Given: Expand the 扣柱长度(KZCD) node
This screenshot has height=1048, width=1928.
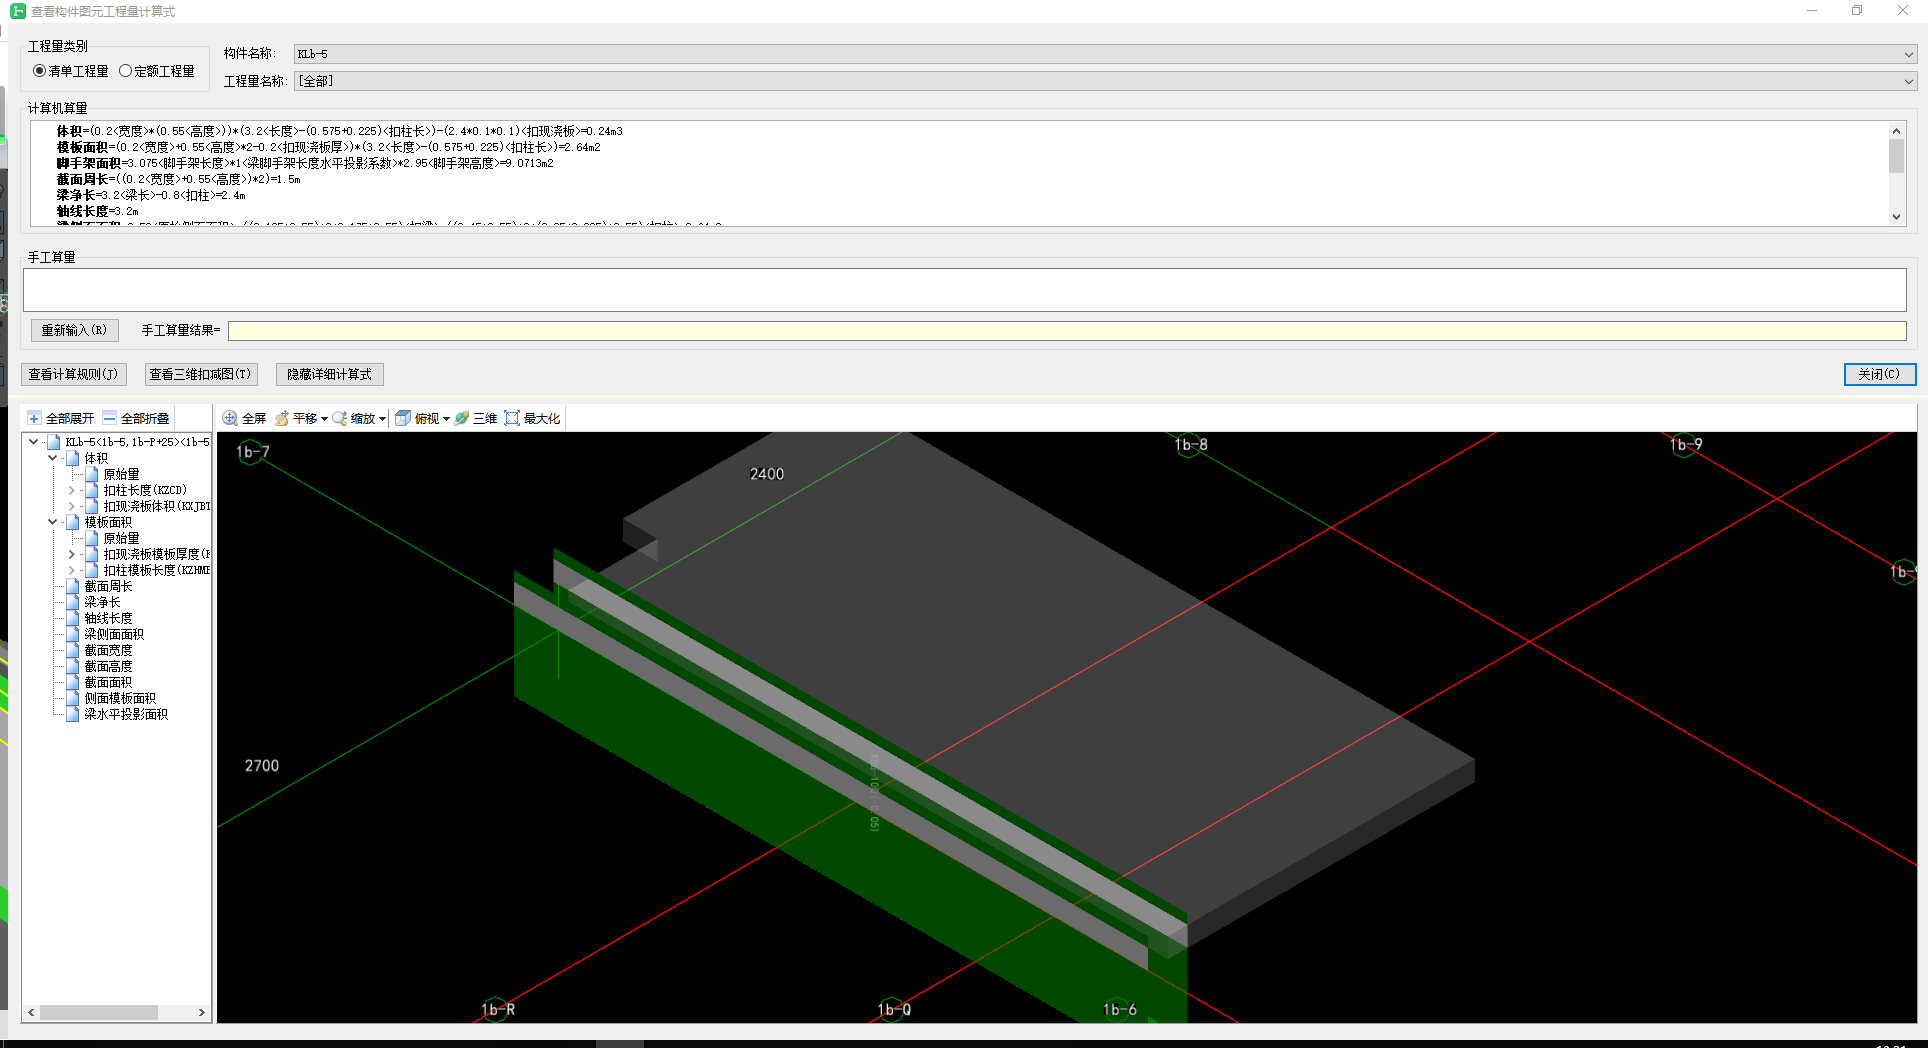Looking at the screenshot, I should coord(72,490).
